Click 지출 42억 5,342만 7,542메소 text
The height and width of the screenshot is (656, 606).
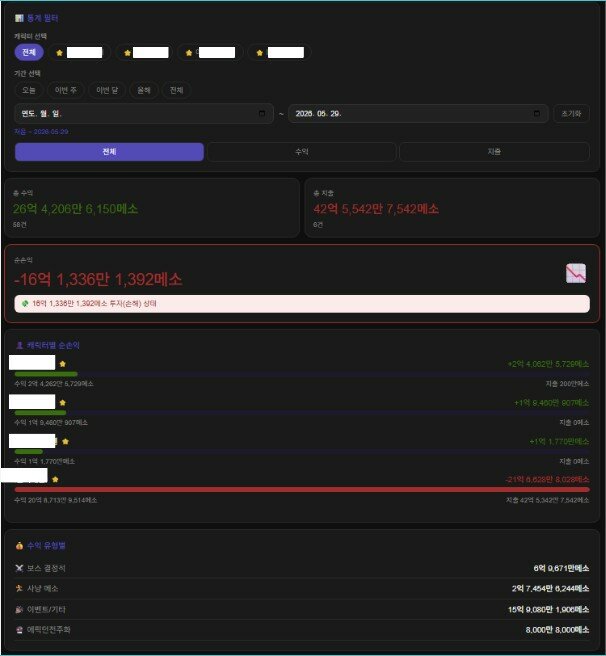(547, 500)
